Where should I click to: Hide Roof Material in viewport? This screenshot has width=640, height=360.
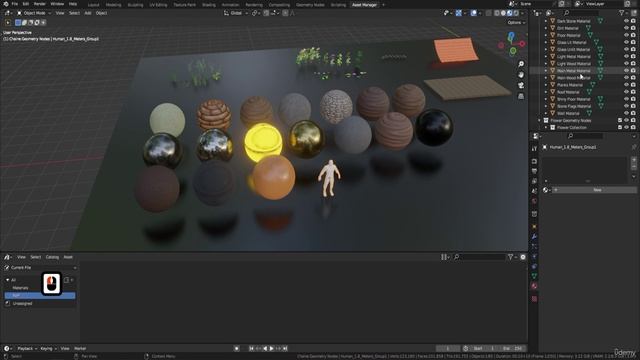coord(626,92)
